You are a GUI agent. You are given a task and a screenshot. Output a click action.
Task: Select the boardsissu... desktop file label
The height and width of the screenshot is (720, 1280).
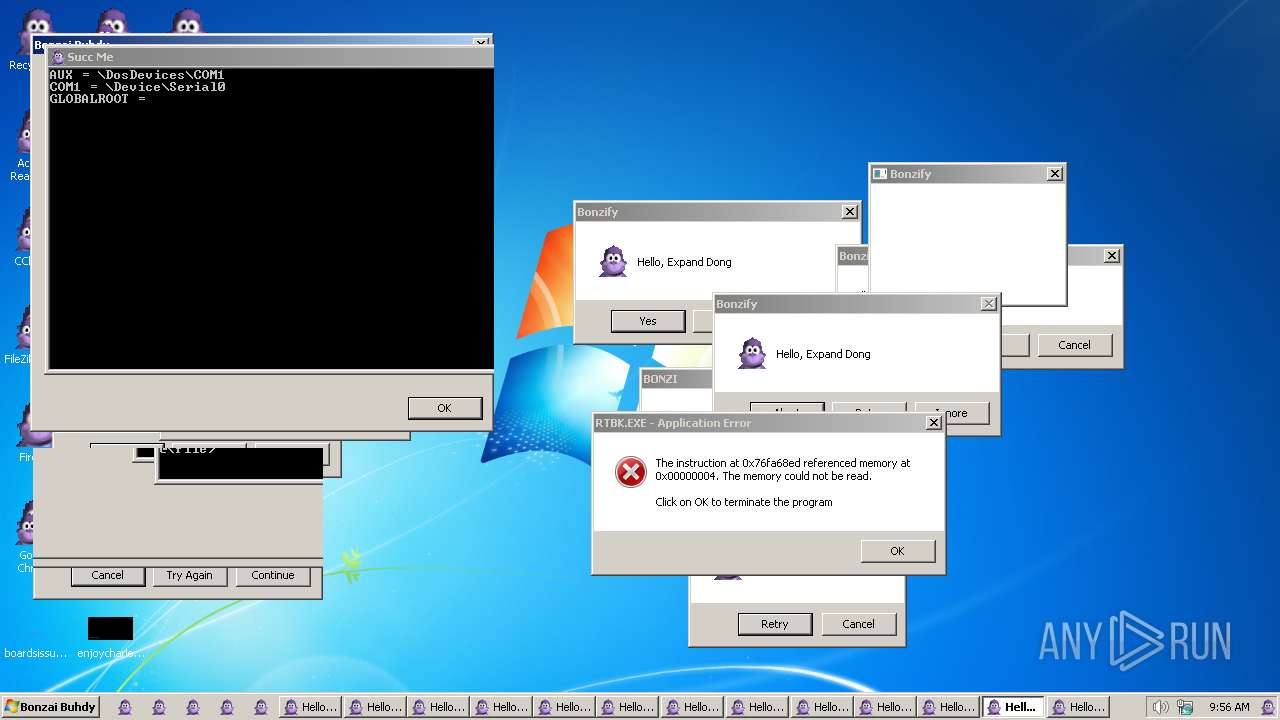click(x=36, y=653)
